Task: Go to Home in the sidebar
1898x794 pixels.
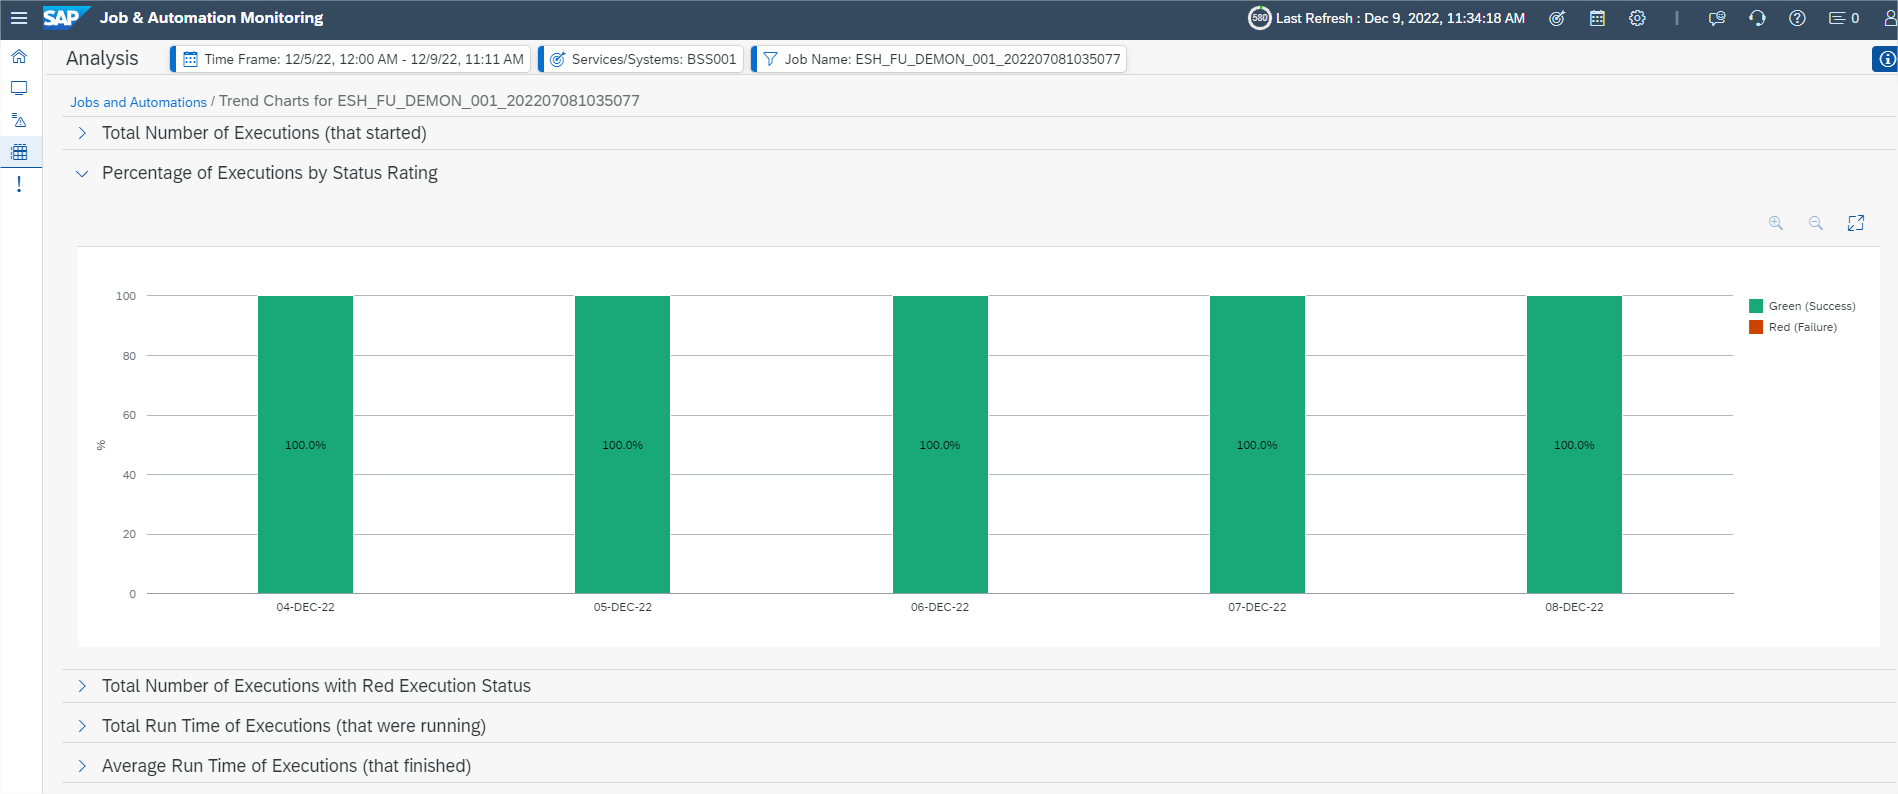Action: point(19,56)
